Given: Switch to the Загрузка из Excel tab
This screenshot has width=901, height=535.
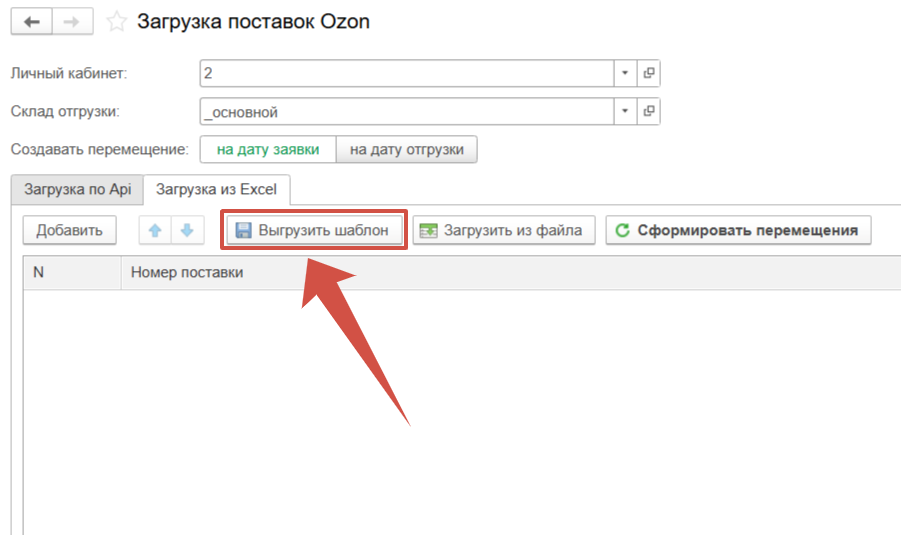Looking at the screenshot, I should (216, 188).
